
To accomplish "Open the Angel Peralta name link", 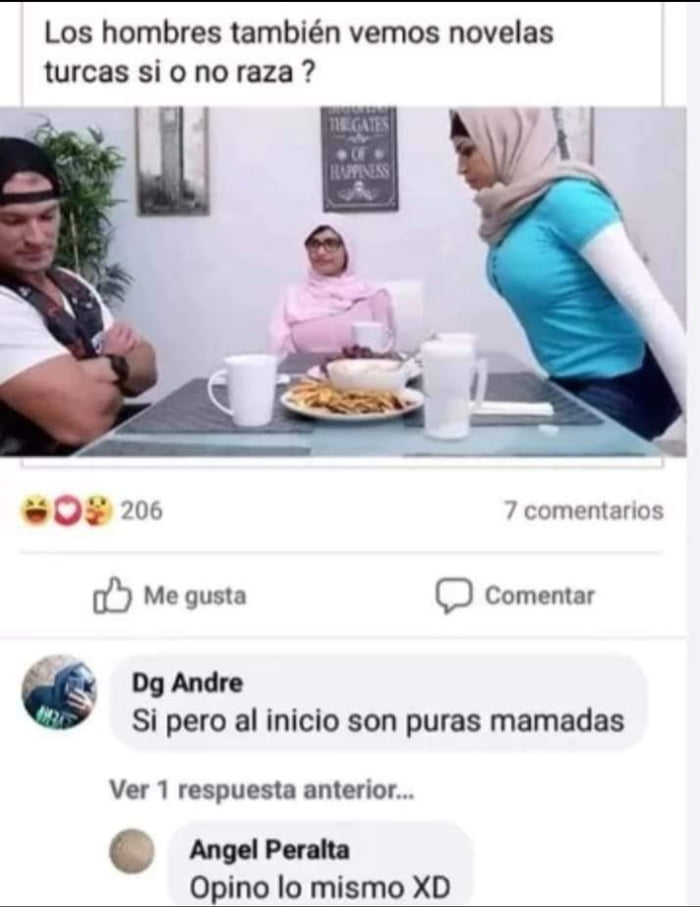I will point(270,850).
